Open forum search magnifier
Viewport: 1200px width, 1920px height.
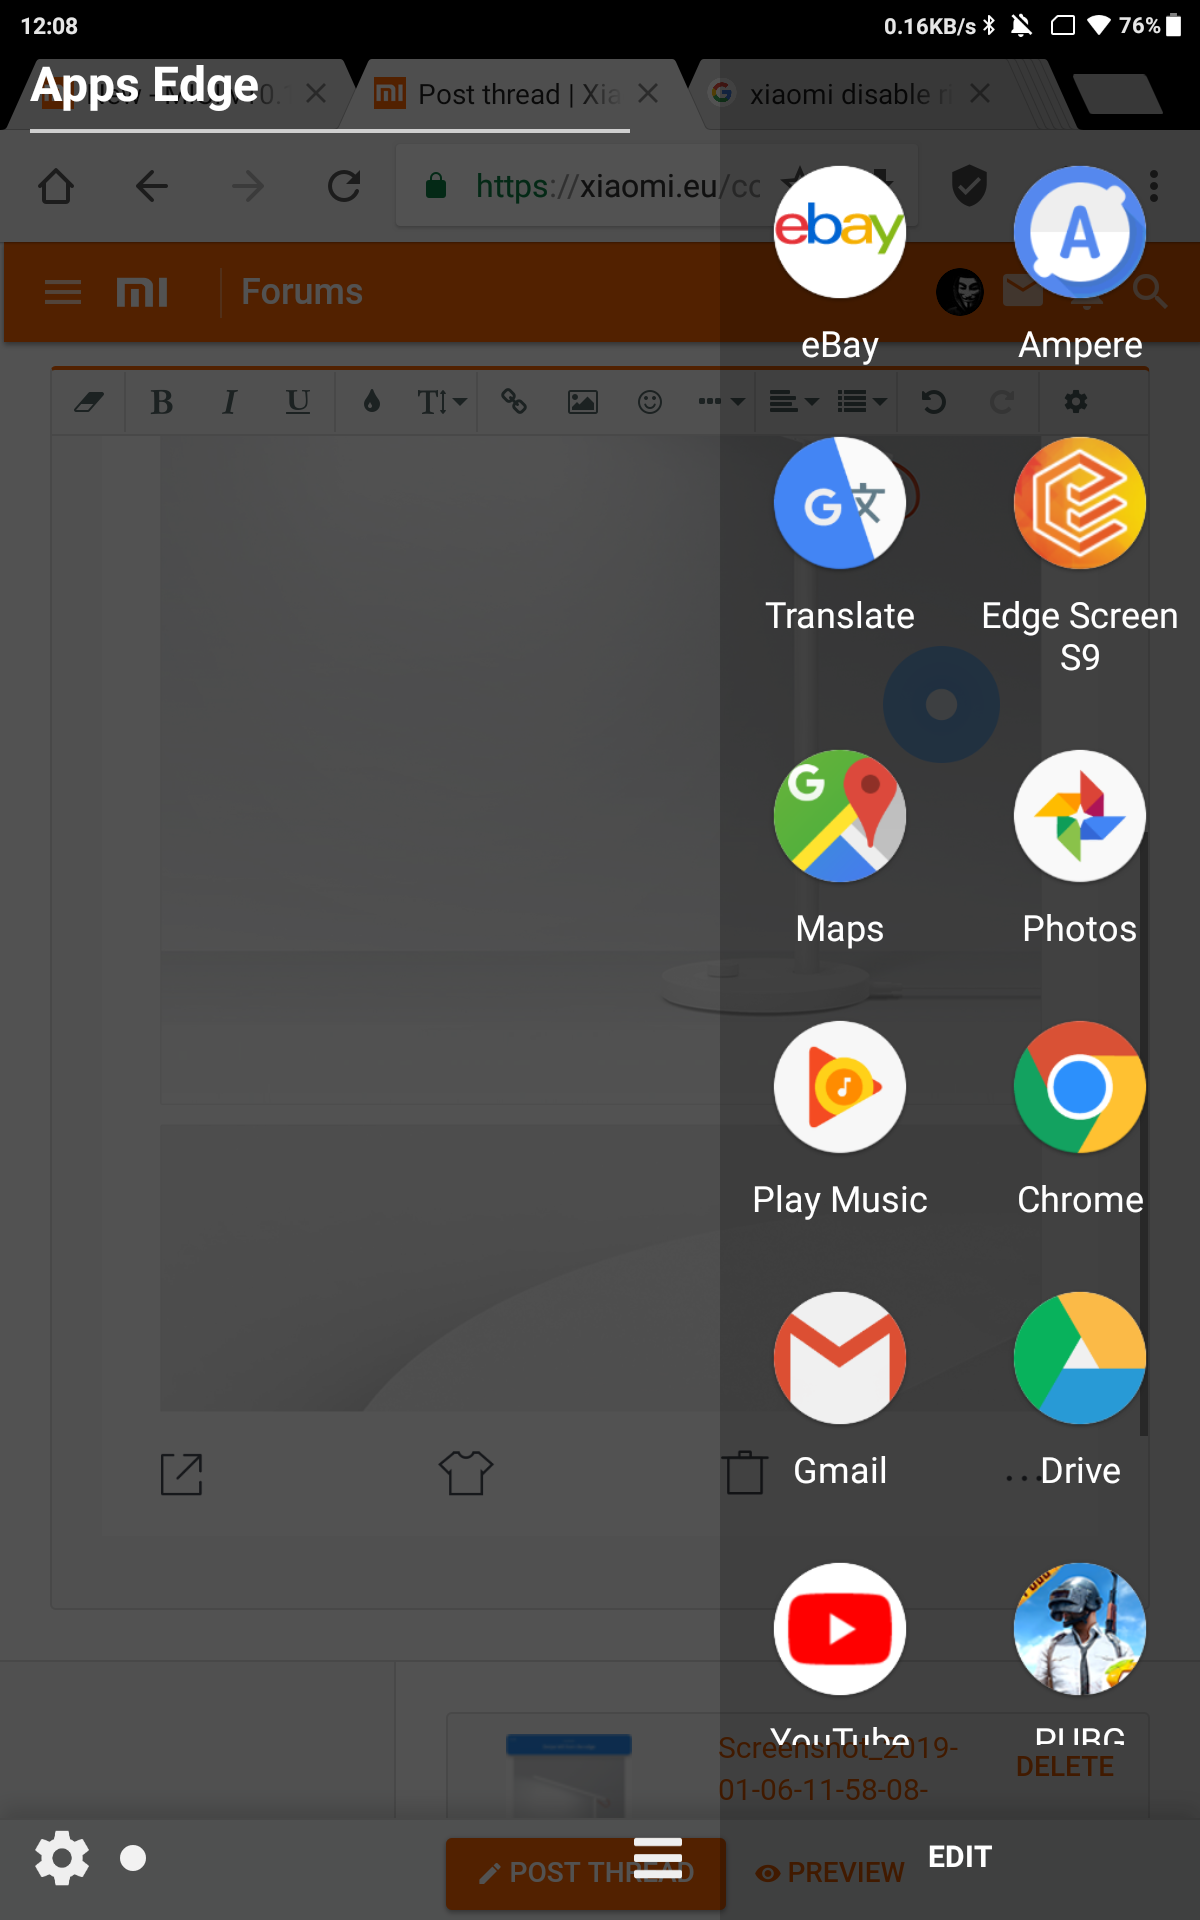[x=1150, y=292]
